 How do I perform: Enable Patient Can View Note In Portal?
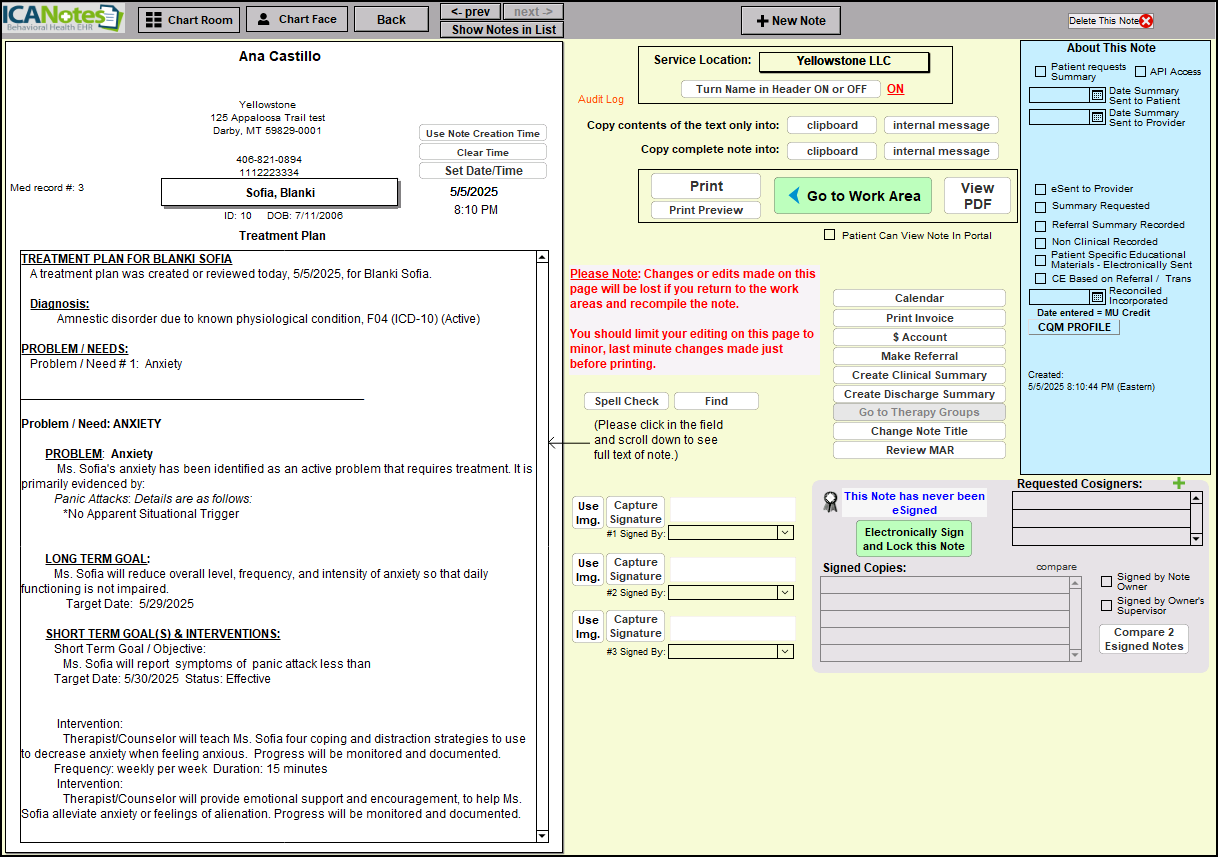tap(829, 235)
